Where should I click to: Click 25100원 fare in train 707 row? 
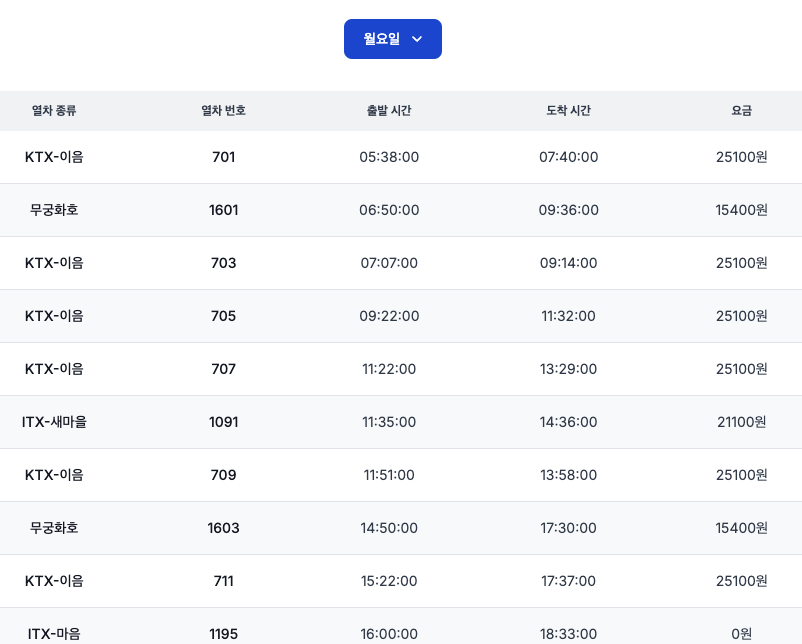tap(741, 369)
